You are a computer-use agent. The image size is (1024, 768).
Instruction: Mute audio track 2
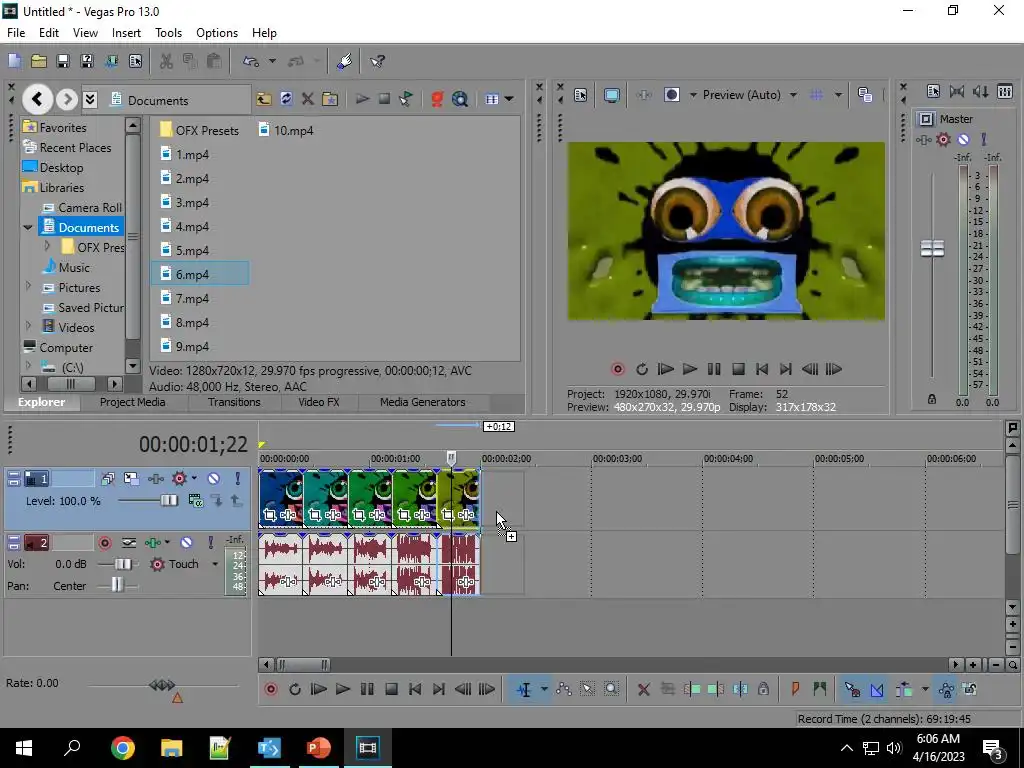[x=186, y=543]
